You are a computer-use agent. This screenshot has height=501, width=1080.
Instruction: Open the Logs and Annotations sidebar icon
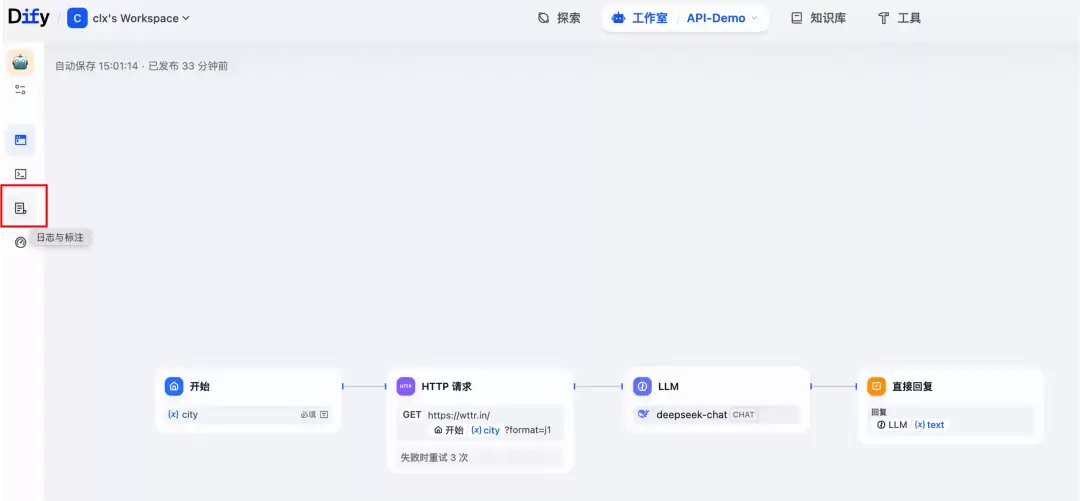(x=21, y=207)
